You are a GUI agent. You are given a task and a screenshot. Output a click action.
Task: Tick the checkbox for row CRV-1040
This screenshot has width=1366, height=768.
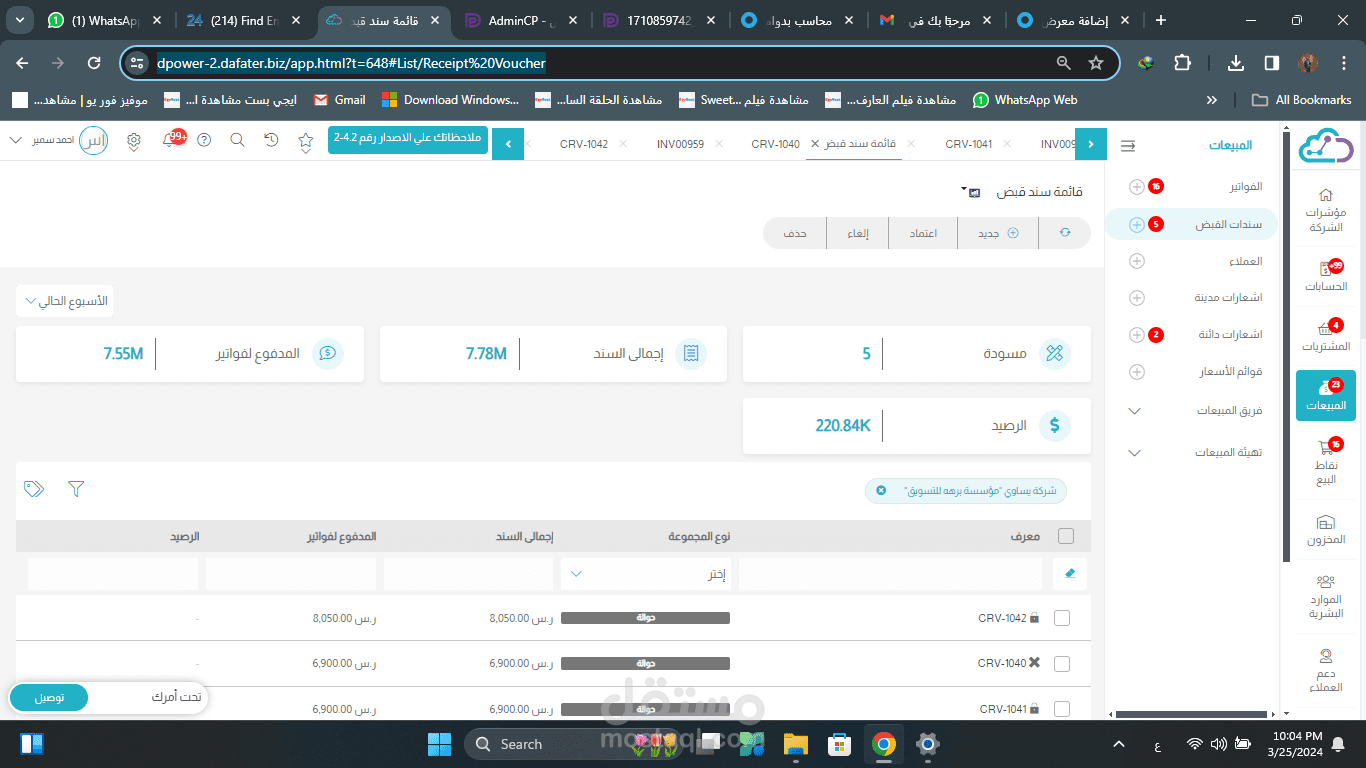pos(1062,663)
